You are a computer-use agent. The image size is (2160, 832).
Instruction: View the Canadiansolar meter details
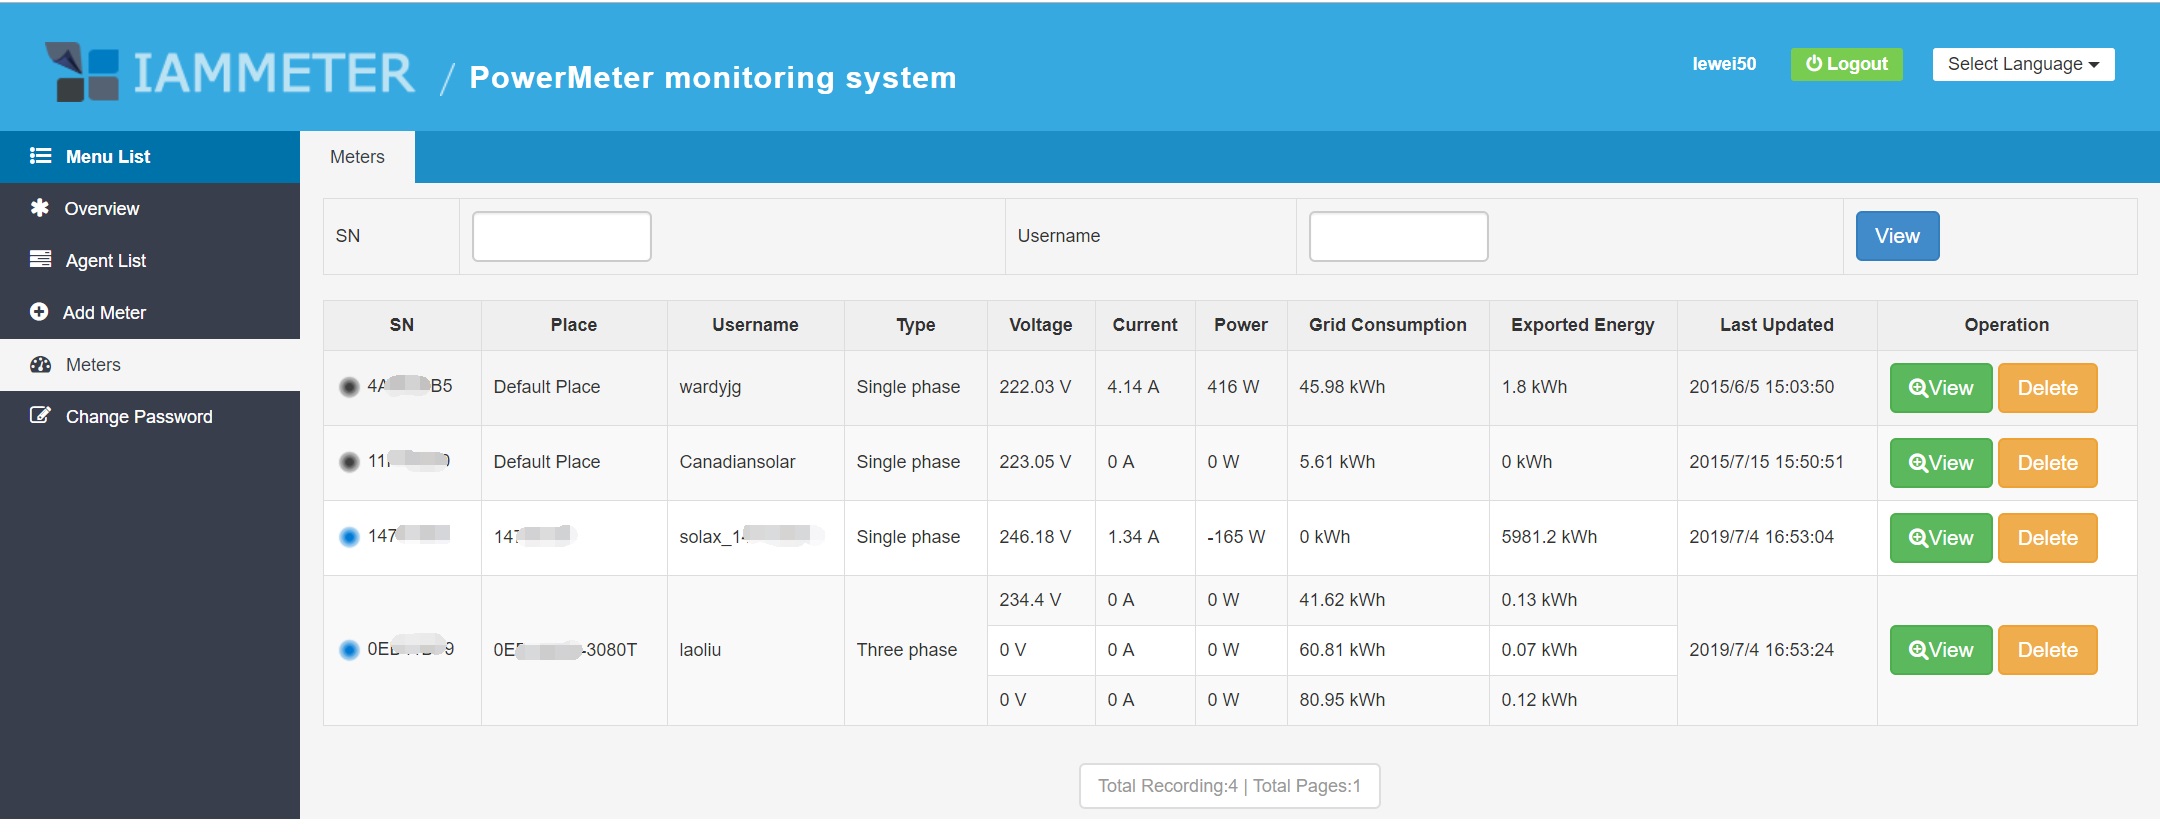point(1940,463)
